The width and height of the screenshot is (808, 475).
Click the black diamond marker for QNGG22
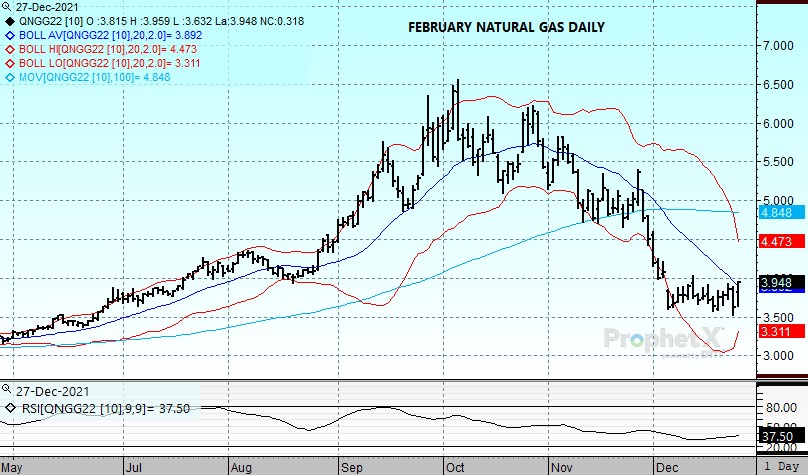(x=9, y=22)
